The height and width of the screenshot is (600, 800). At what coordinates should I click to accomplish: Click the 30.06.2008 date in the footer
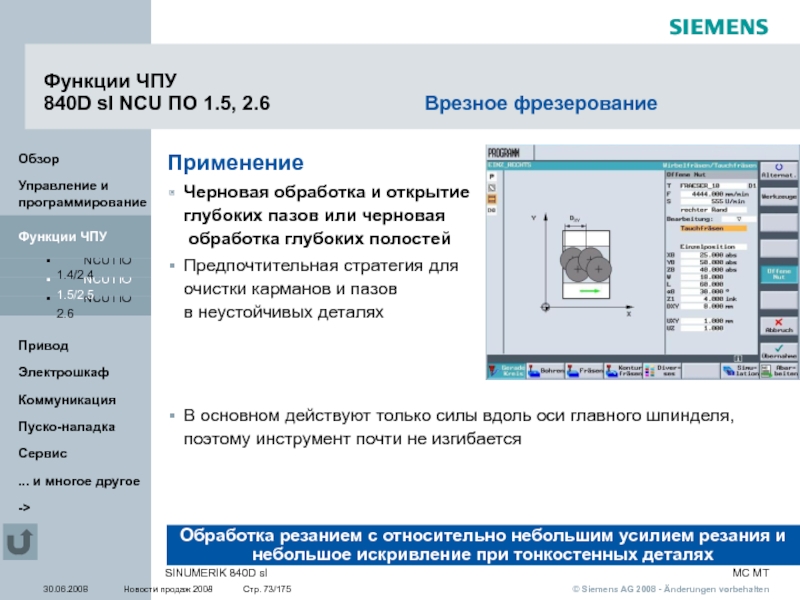point(65,589)
